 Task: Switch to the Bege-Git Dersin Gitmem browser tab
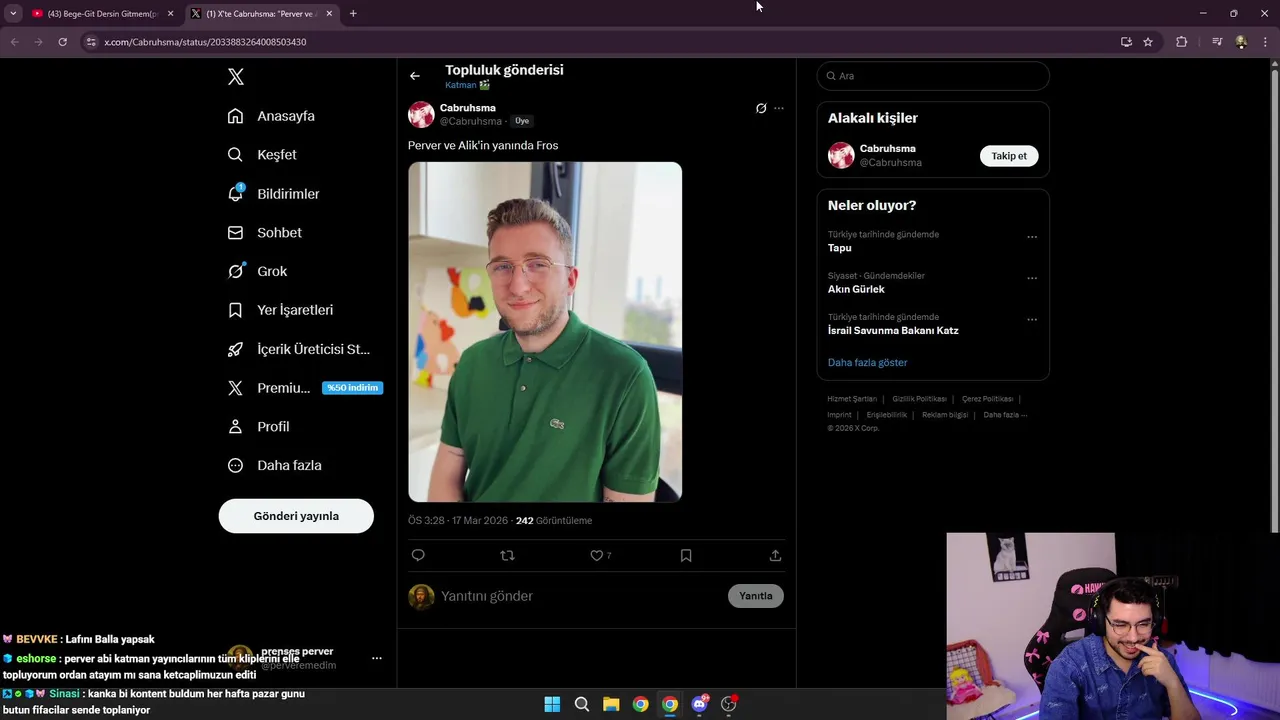pyautogui.click(x=103, y=13)
